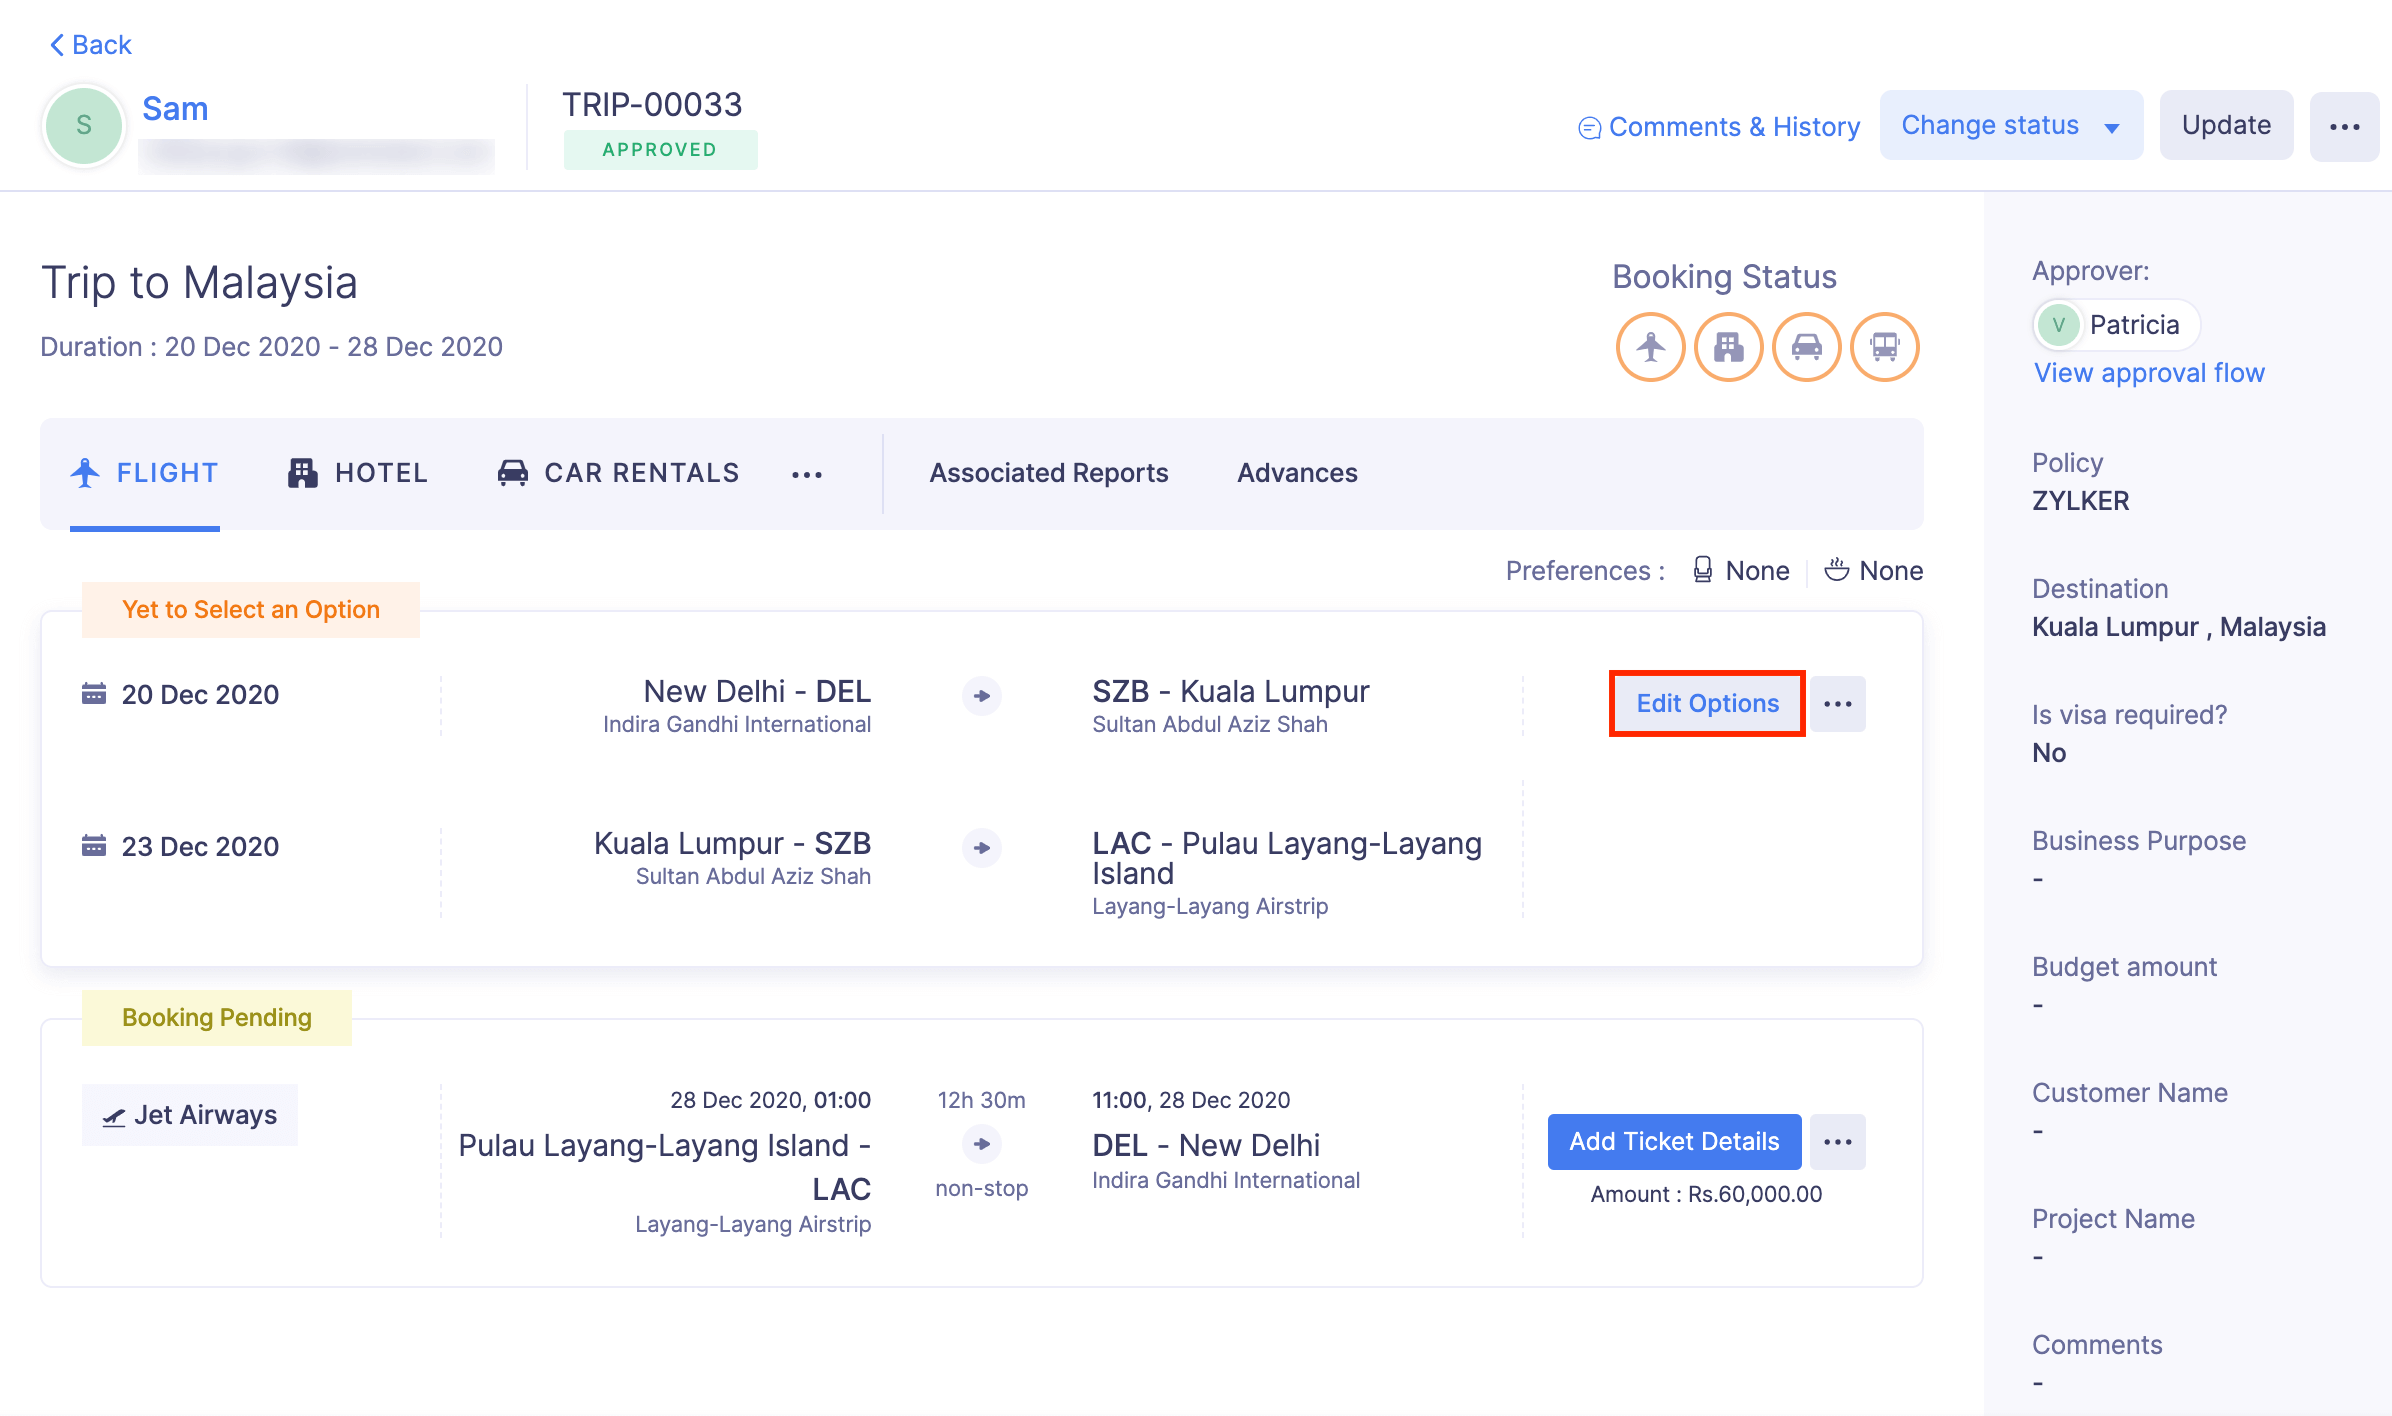Click the seat preference icon

tap(1702, 570)
